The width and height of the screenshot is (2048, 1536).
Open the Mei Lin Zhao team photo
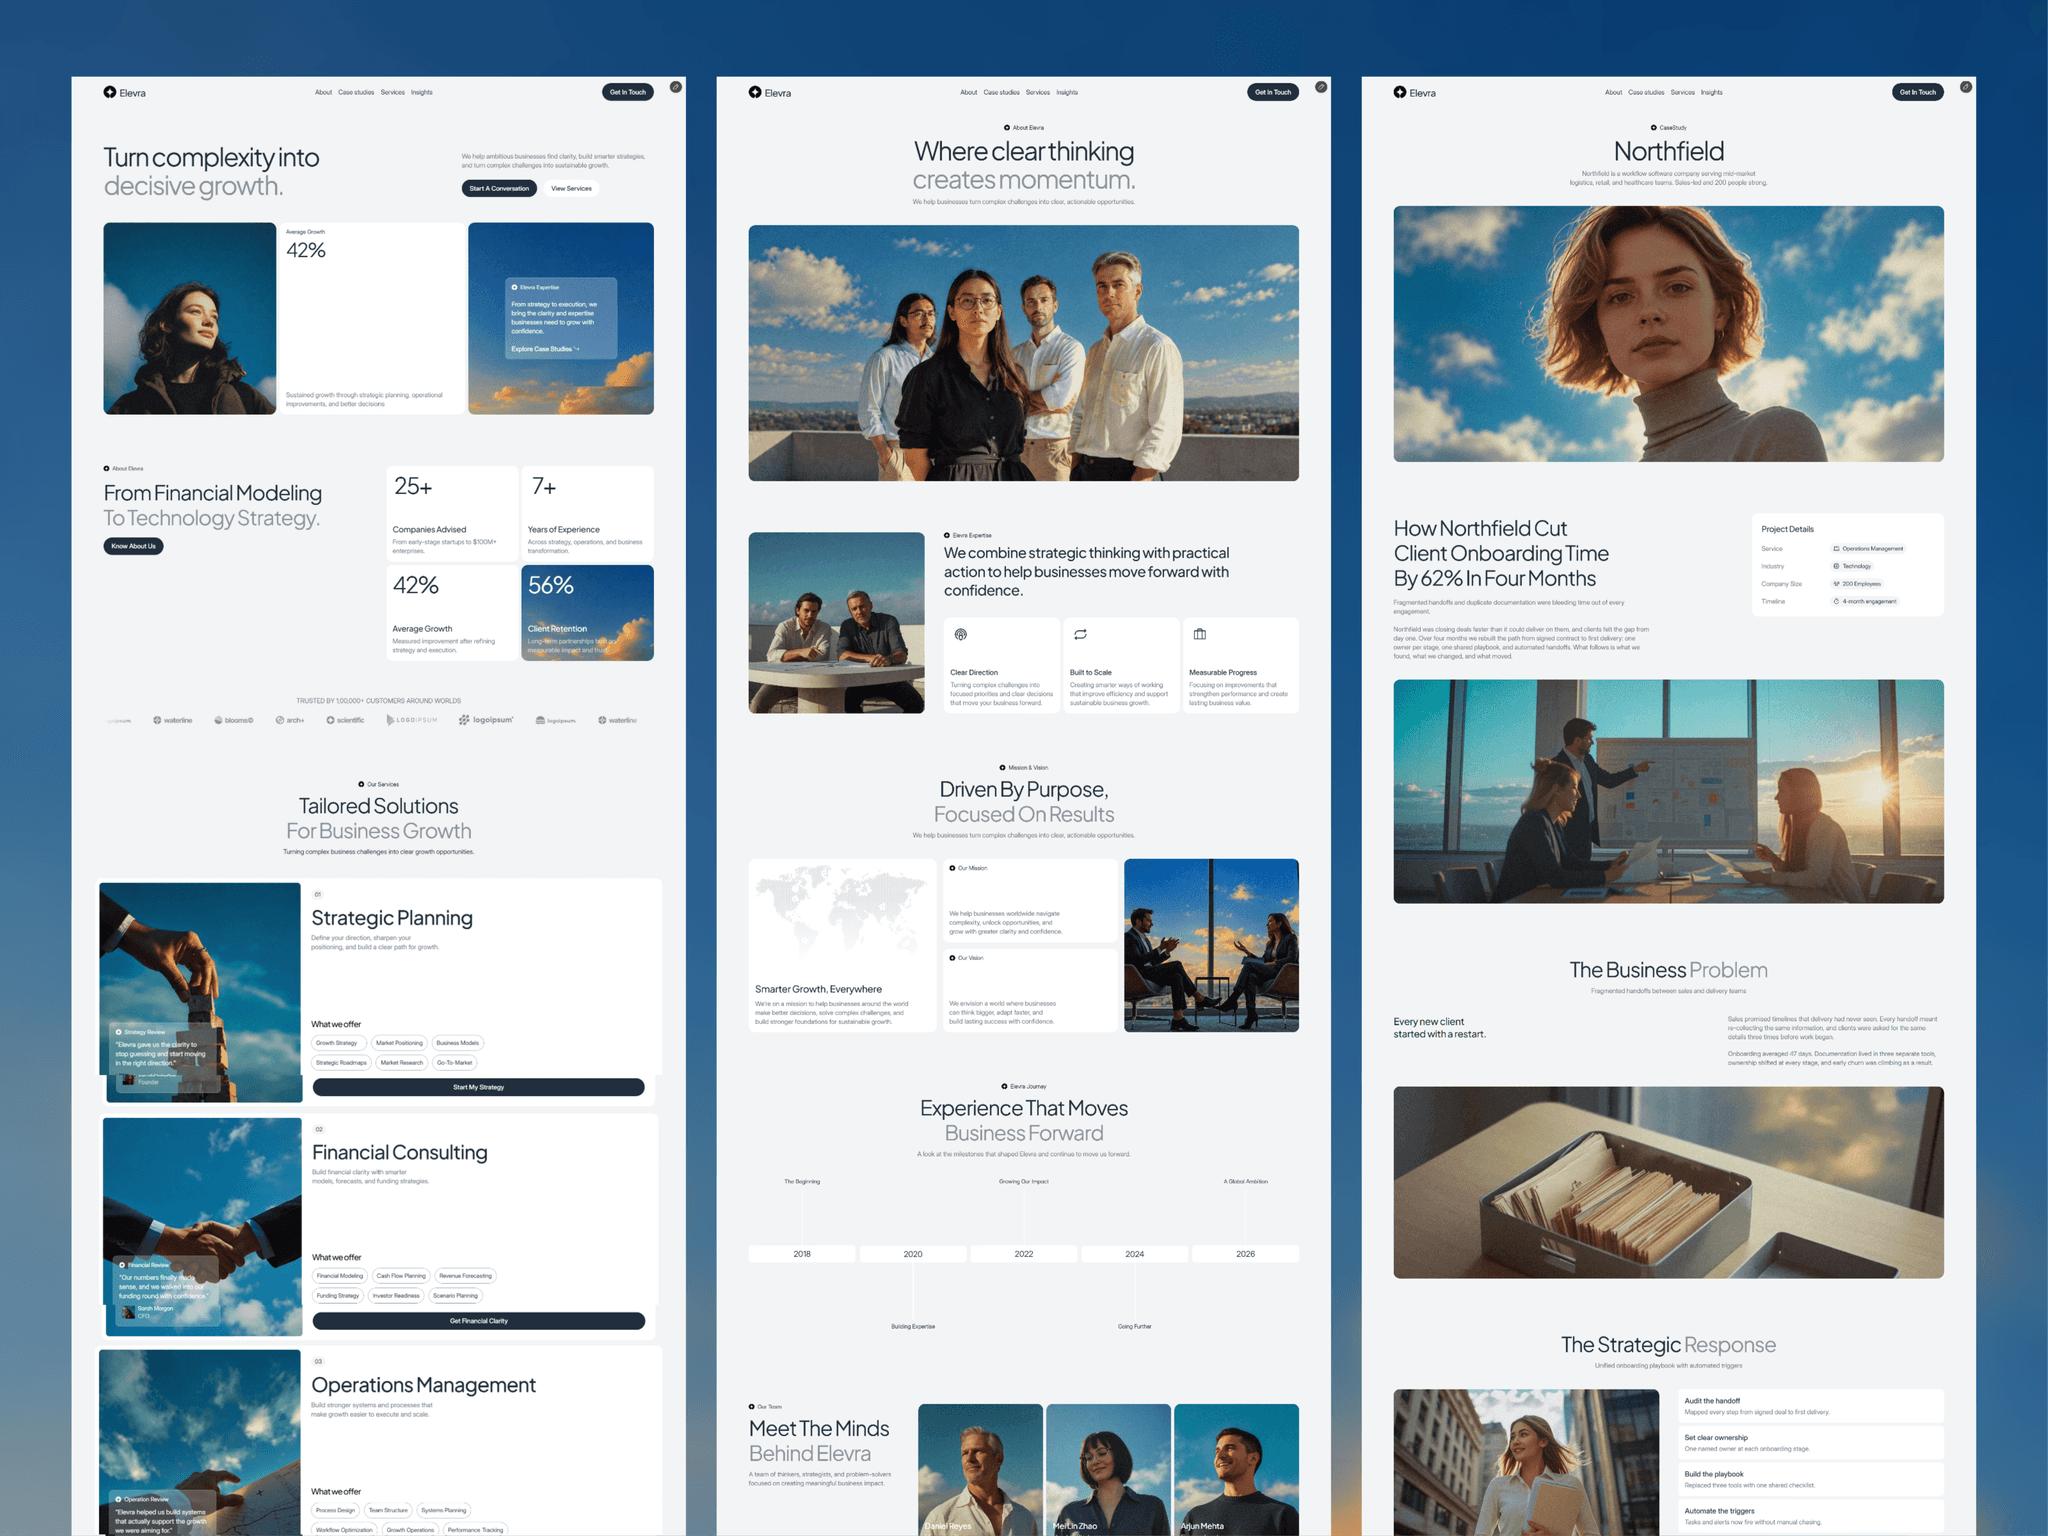(x=1108, y=1469)
